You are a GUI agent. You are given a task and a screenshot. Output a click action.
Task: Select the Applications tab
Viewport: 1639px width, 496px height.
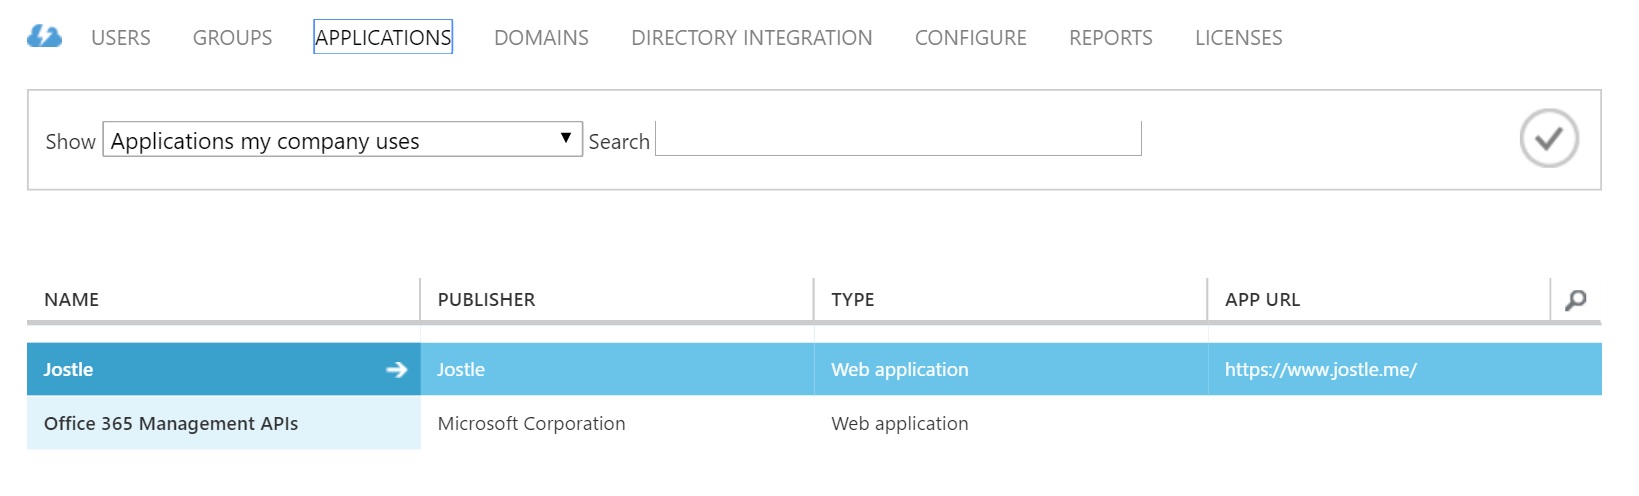(383, 37)
